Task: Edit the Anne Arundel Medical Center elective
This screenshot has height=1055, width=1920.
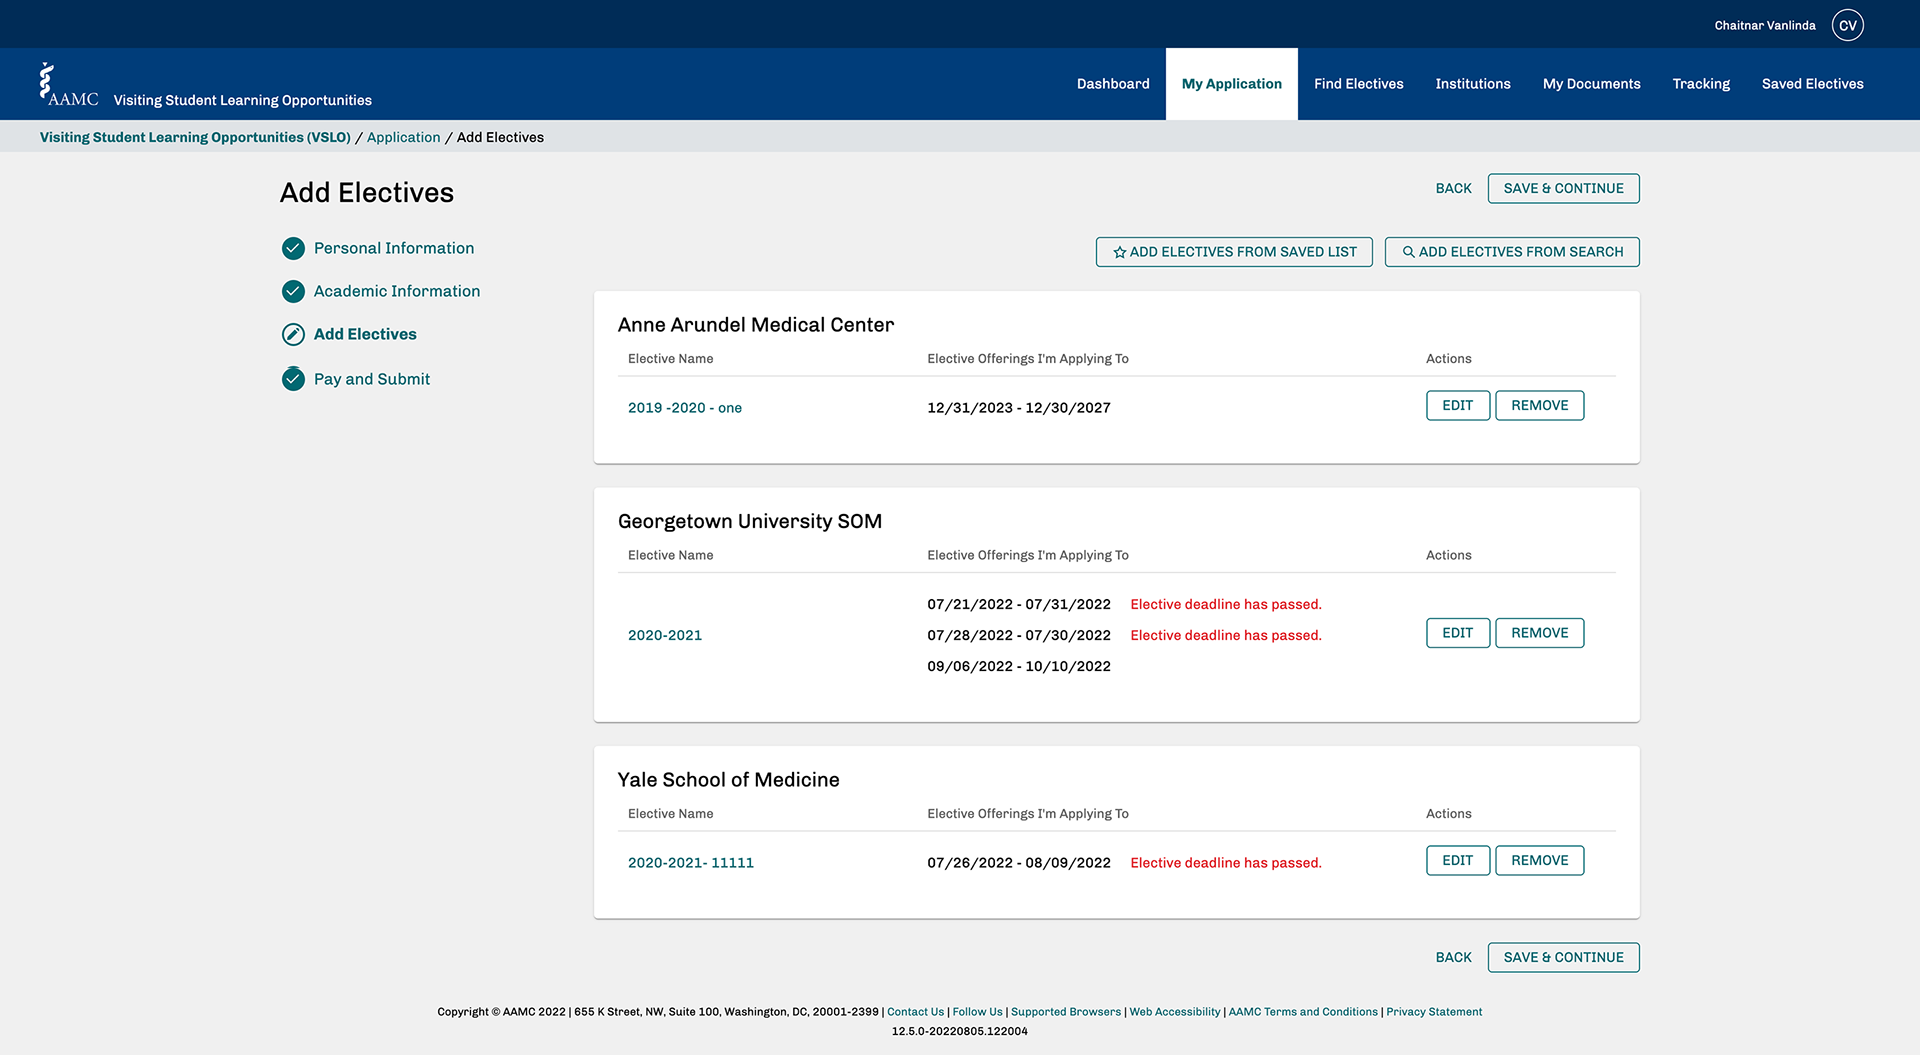Action: pyautogui.click(x=1458, y=405)
